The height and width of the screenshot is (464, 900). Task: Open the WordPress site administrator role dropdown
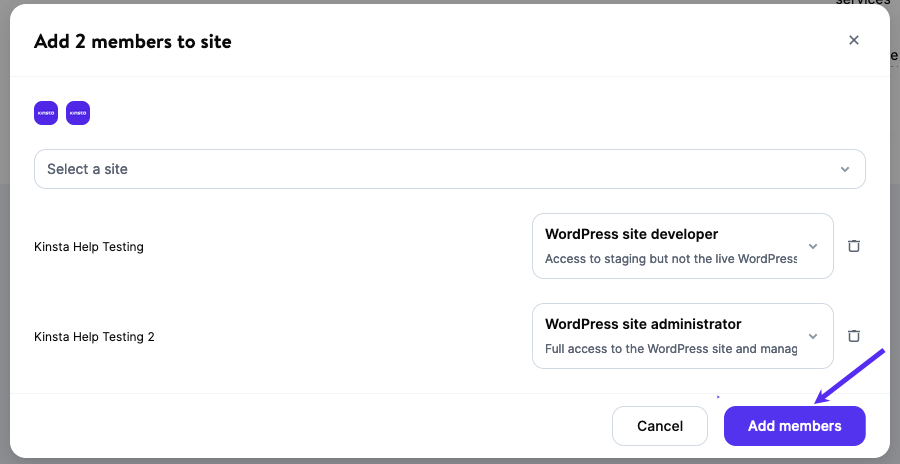(x=682, y=335)
